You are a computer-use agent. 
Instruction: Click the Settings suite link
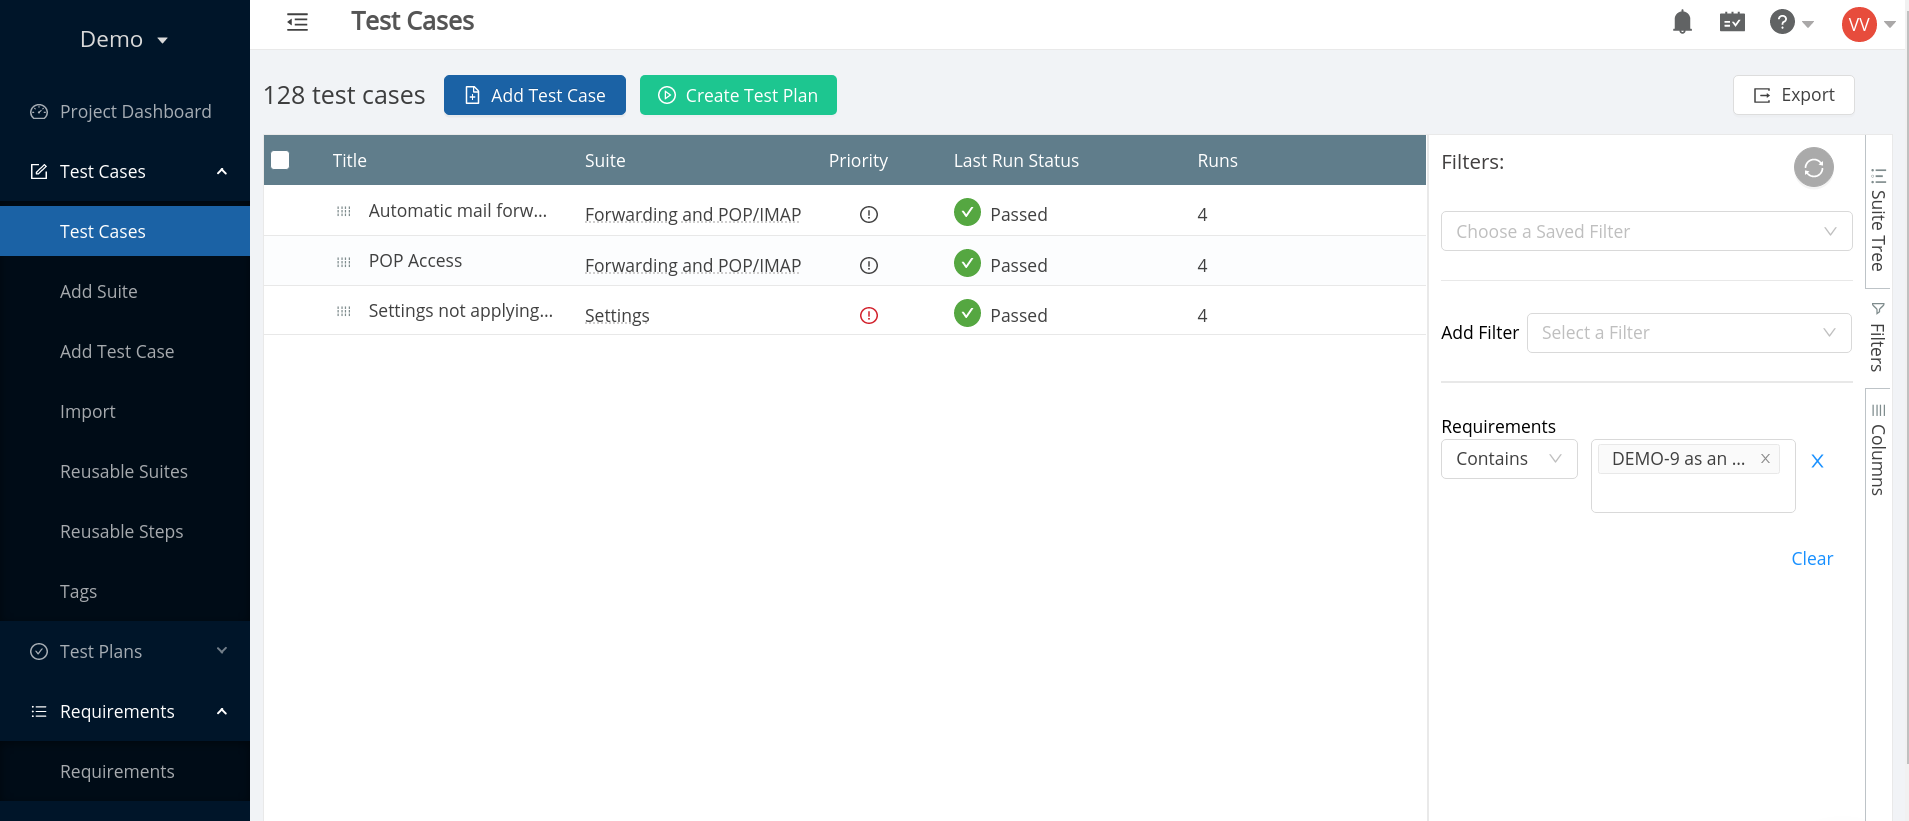[617, 316]
